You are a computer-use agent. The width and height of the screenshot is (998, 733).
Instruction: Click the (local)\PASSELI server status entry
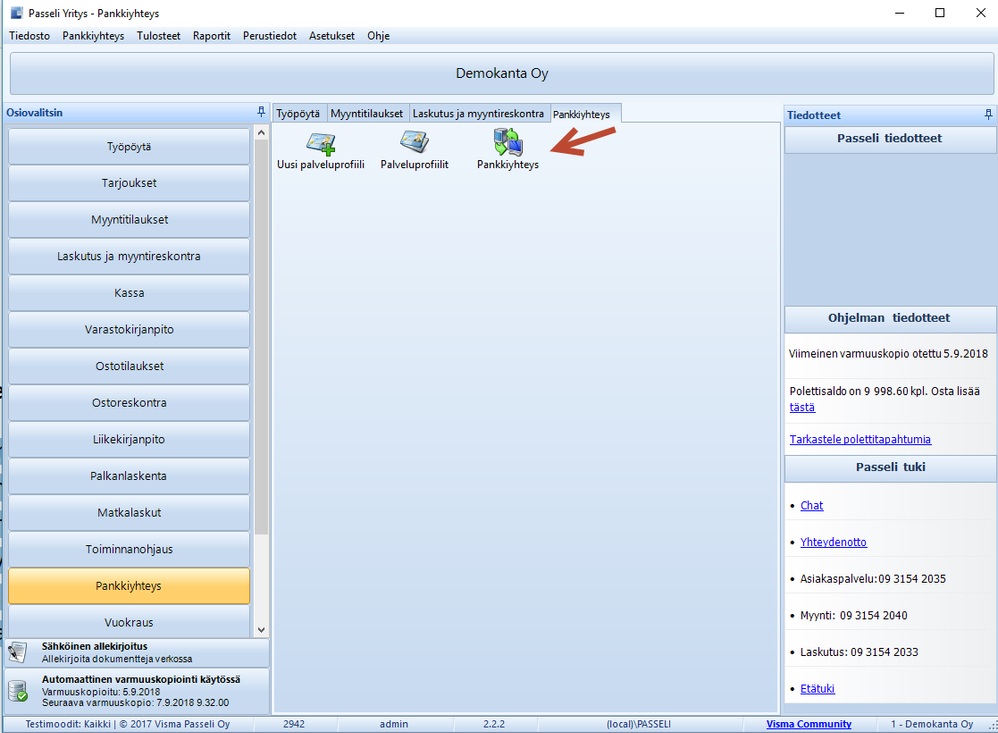(638, 724)
